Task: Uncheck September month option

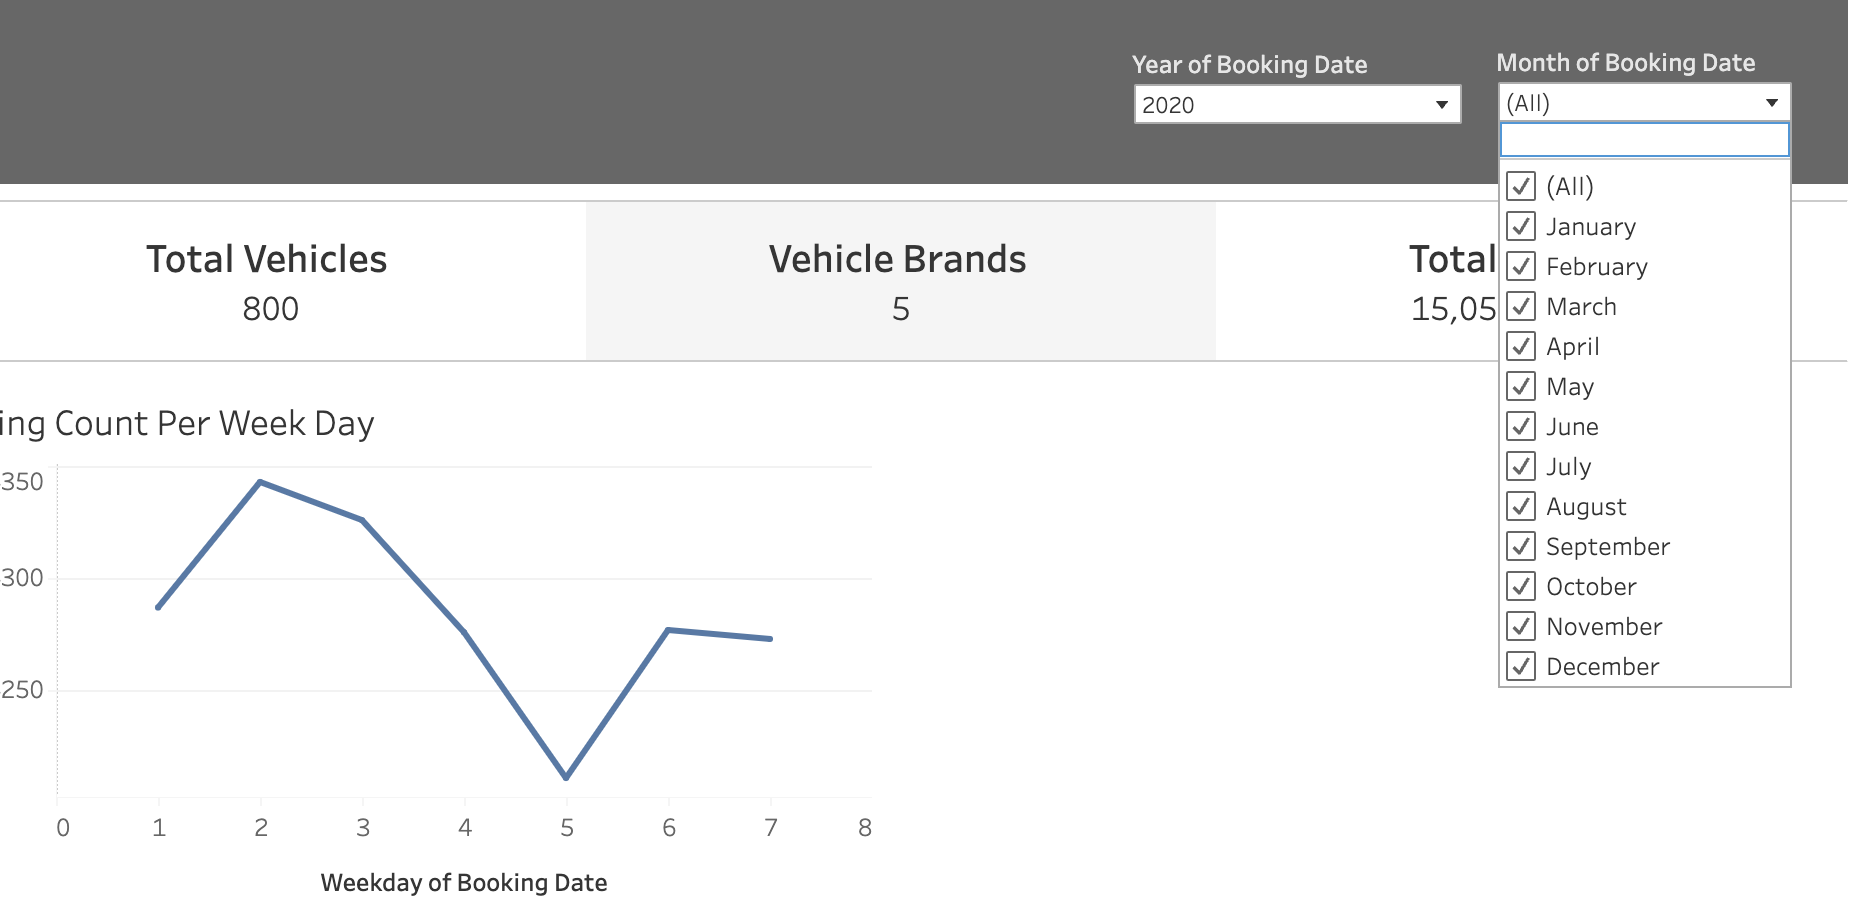Action: 1521,546
